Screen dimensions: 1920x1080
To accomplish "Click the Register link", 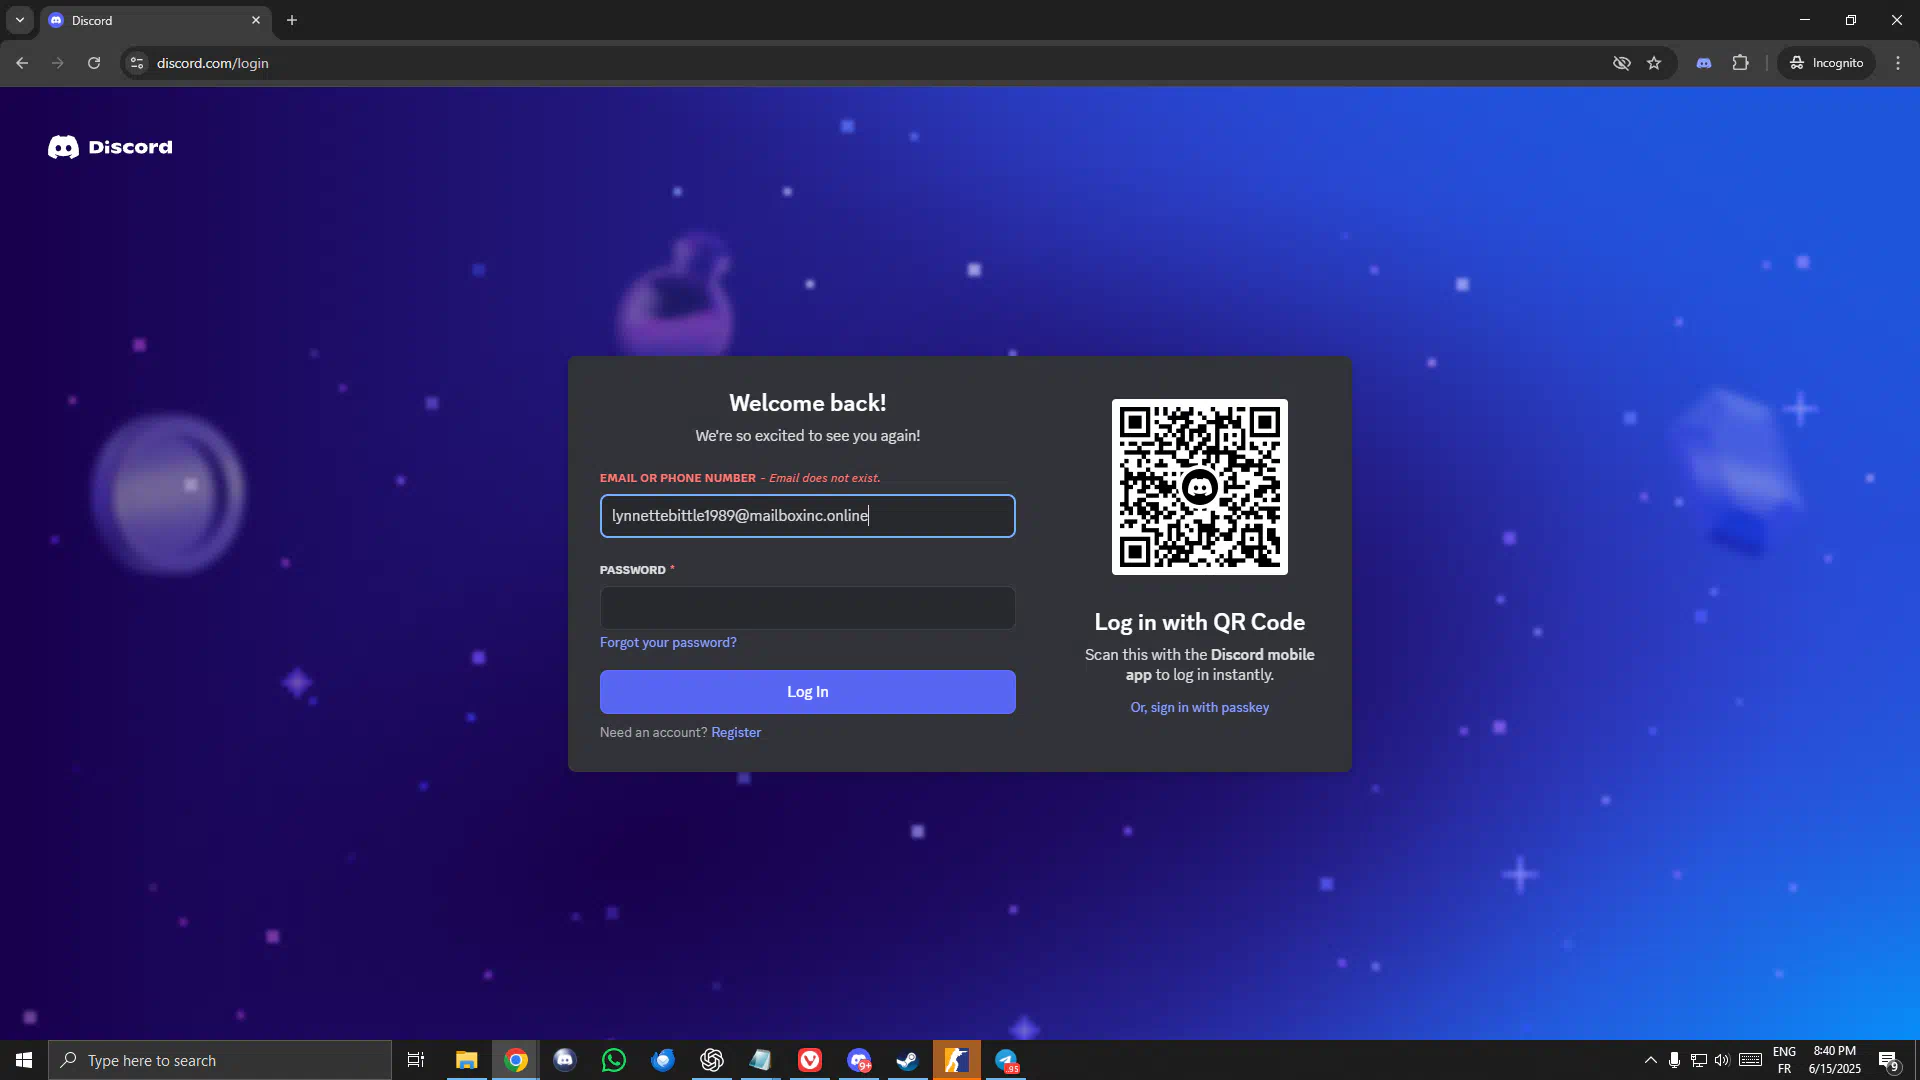I will click(736, 733).
